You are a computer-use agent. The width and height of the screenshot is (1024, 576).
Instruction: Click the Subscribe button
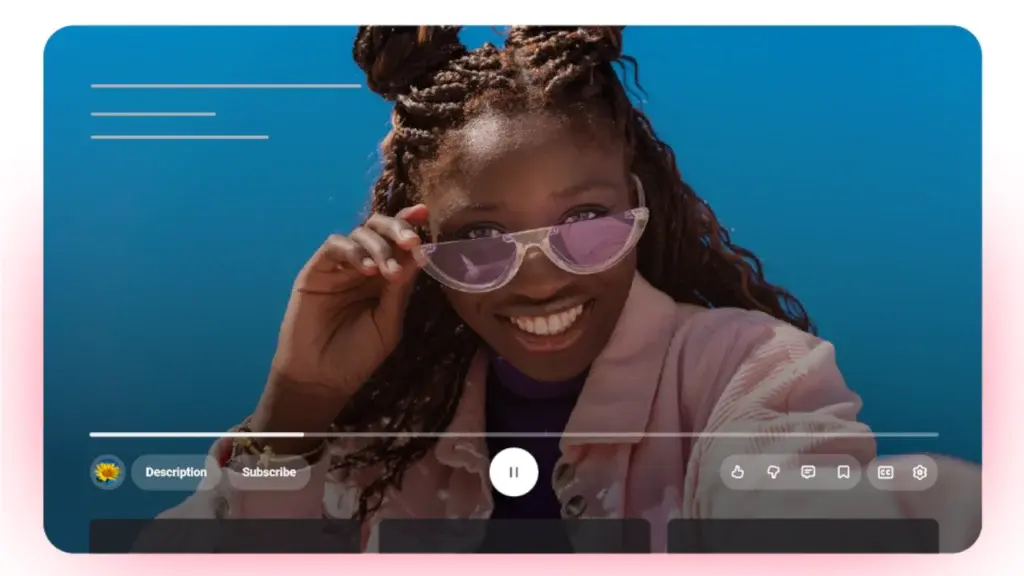pyautogui.click(x=268, y=472)
